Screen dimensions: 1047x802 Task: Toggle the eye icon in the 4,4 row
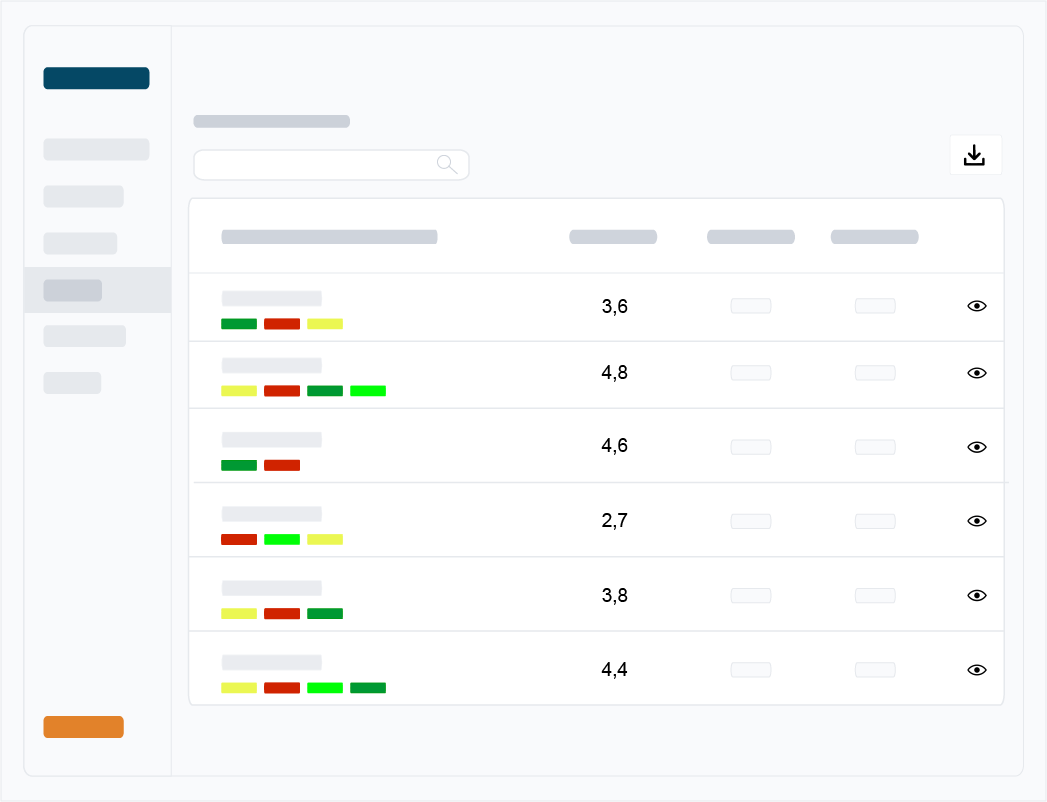[976, 670]
